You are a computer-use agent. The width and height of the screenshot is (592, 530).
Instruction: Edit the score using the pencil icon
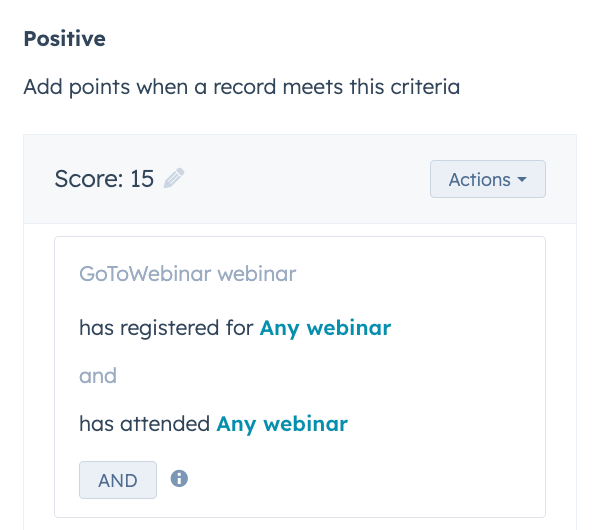tap(174, 178)
